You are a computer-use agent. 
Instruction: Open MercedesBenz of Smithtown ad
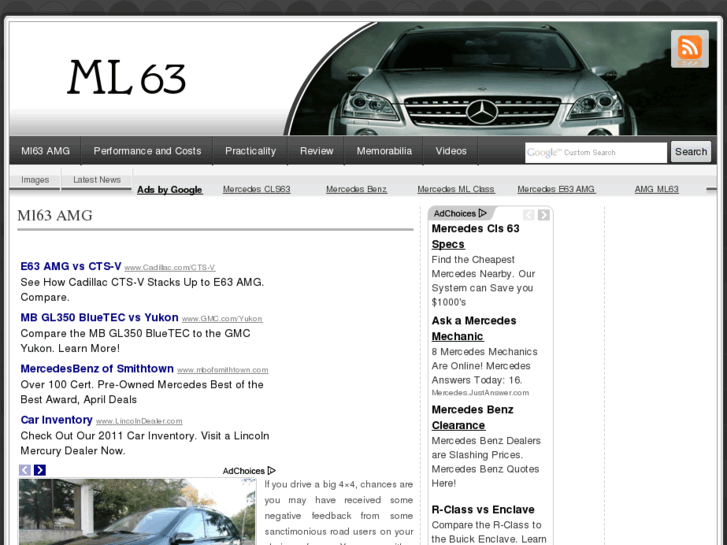tap(97, 368)
